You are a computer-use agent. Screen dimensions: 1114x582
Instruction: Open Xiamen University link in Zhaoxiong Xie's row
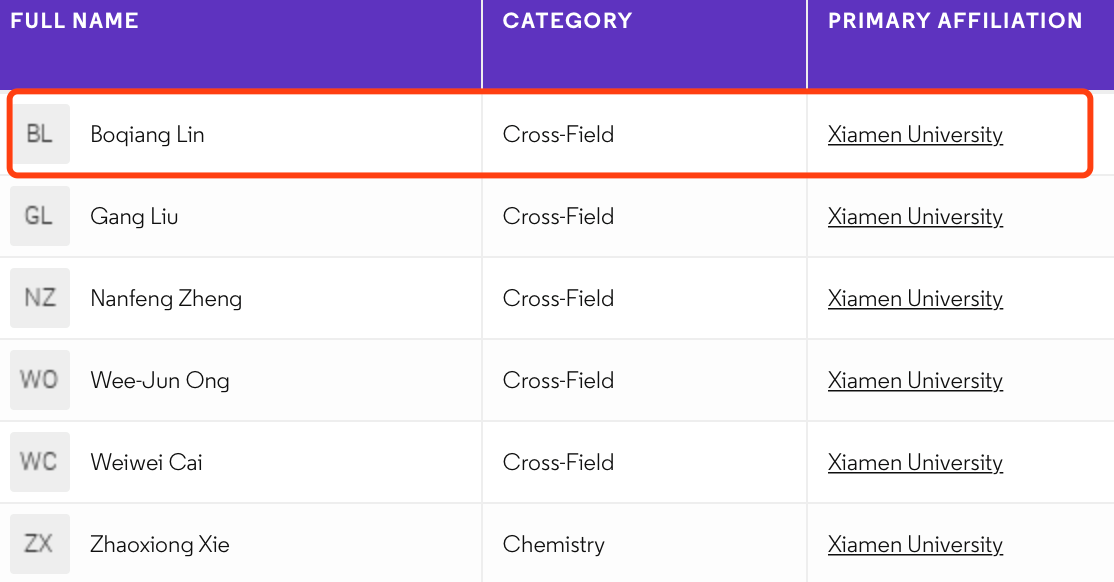[915, 545]
